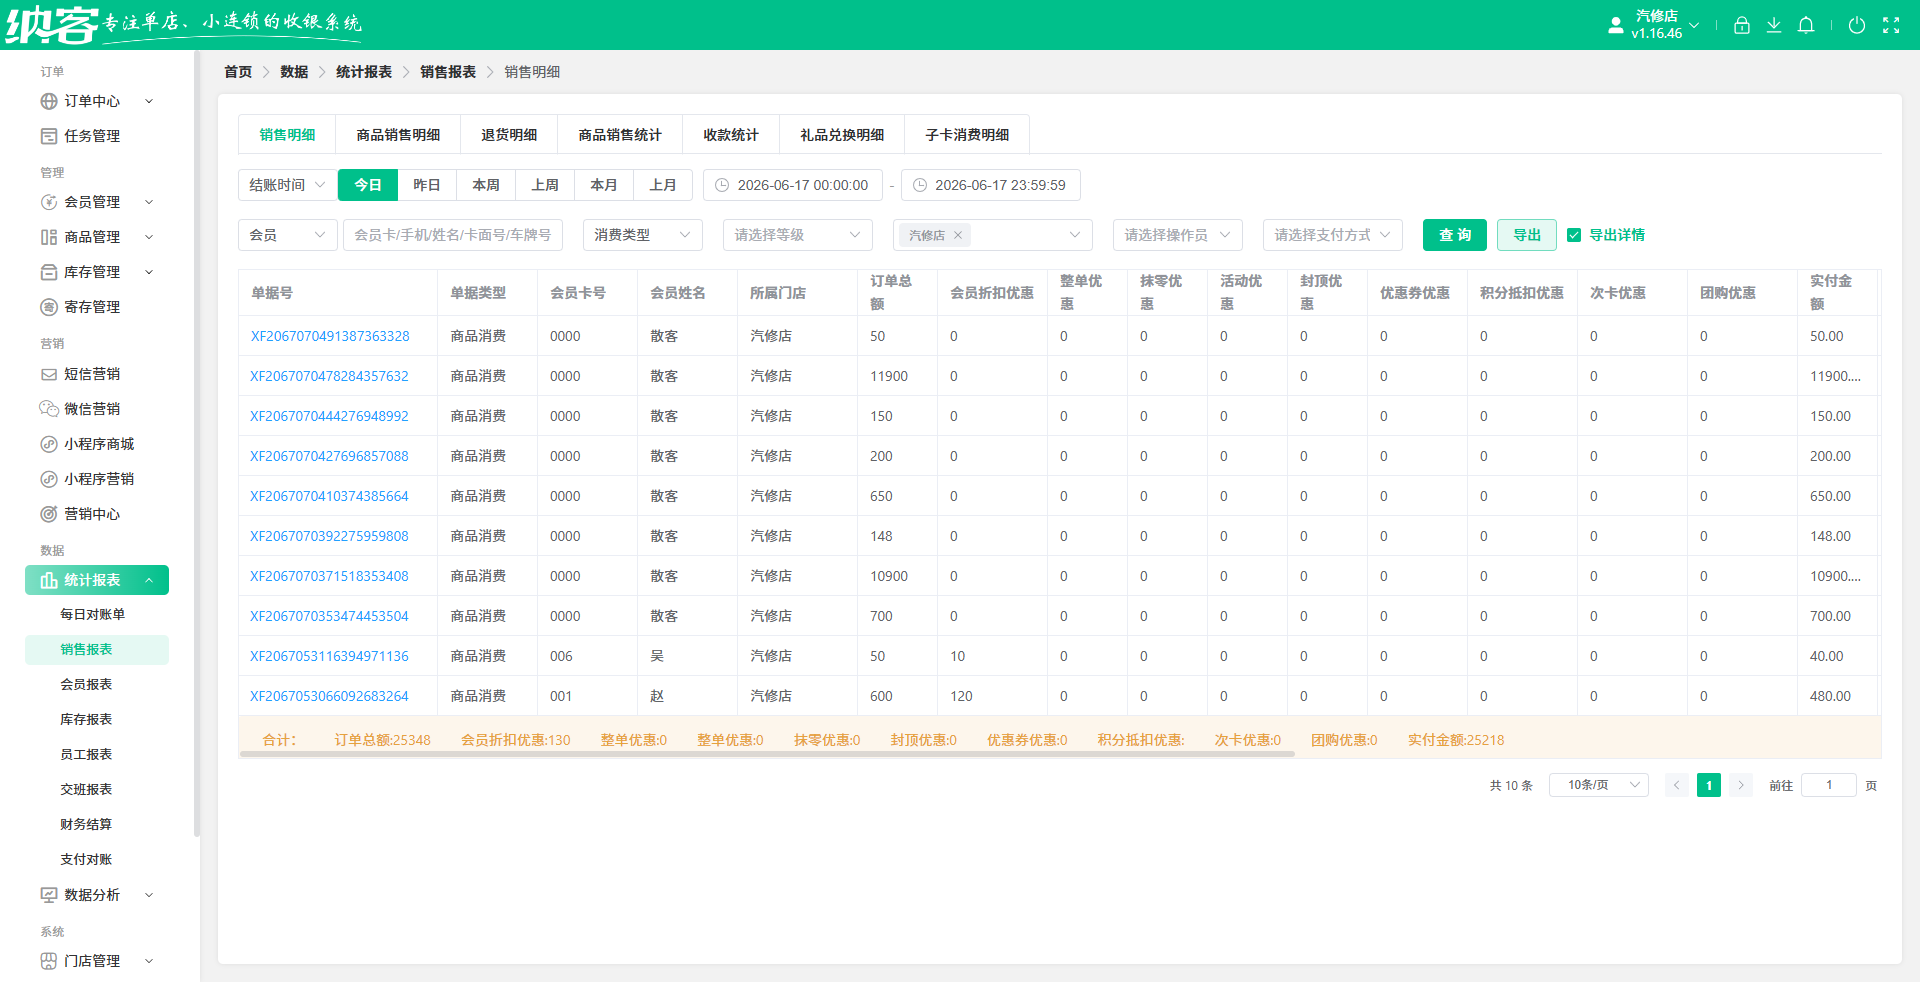Open 营销中心 in the sidebar
This screenshot has height=982, width=1920.
[x=92, y=514]
